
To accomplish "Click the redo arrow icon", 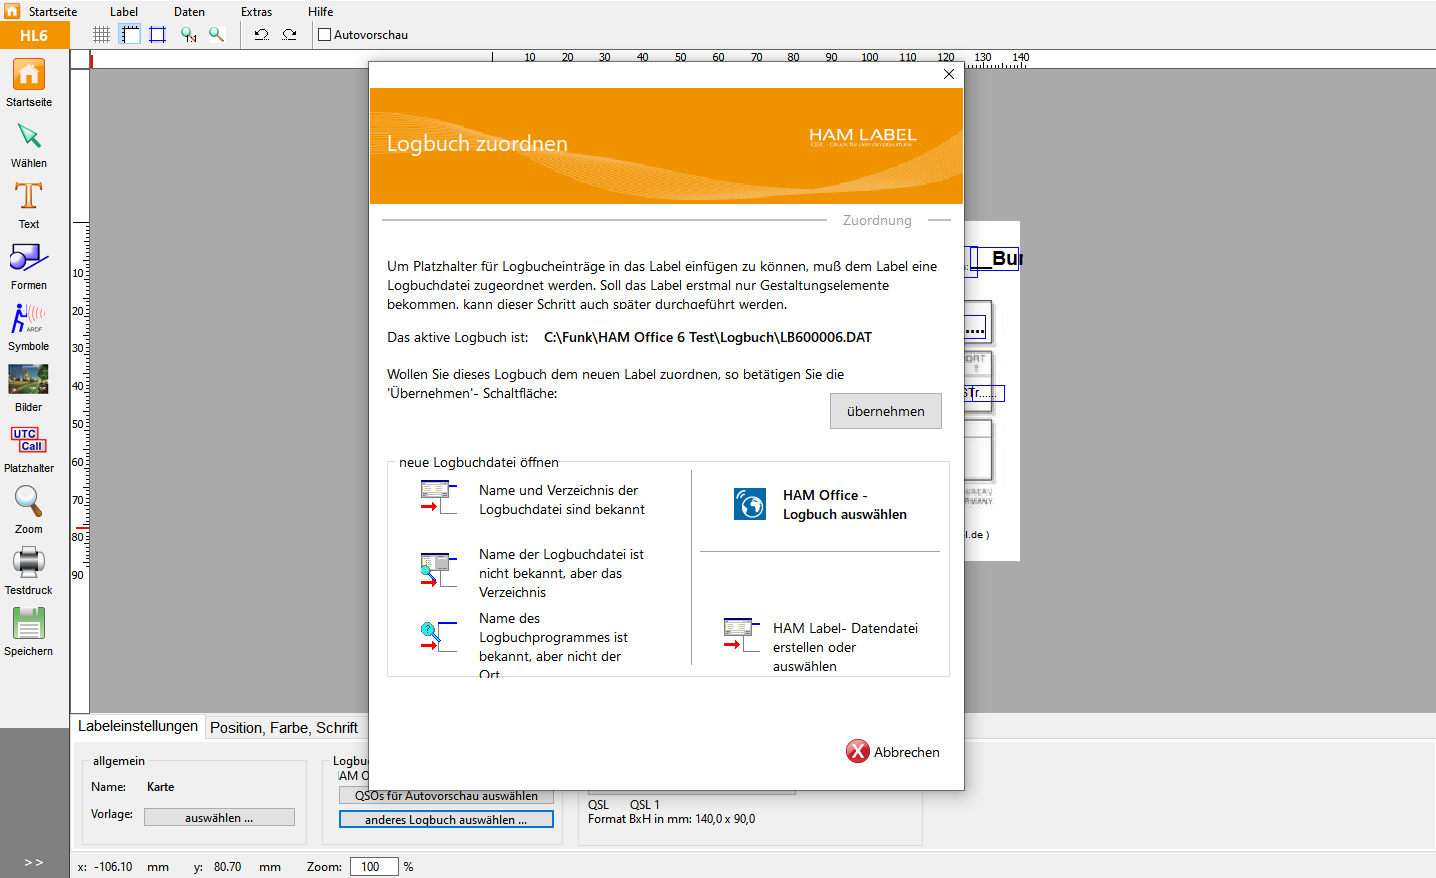I will (290, 34).
